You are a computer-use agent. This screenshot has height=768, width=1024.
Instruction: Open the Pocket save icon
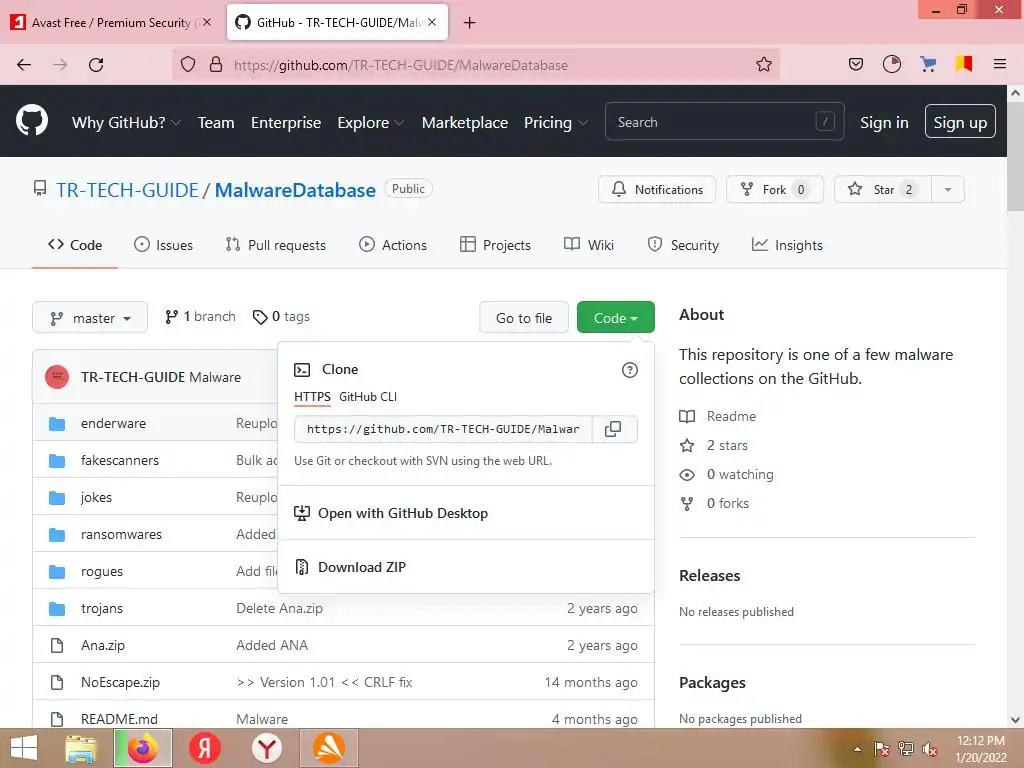coord(856,64)
